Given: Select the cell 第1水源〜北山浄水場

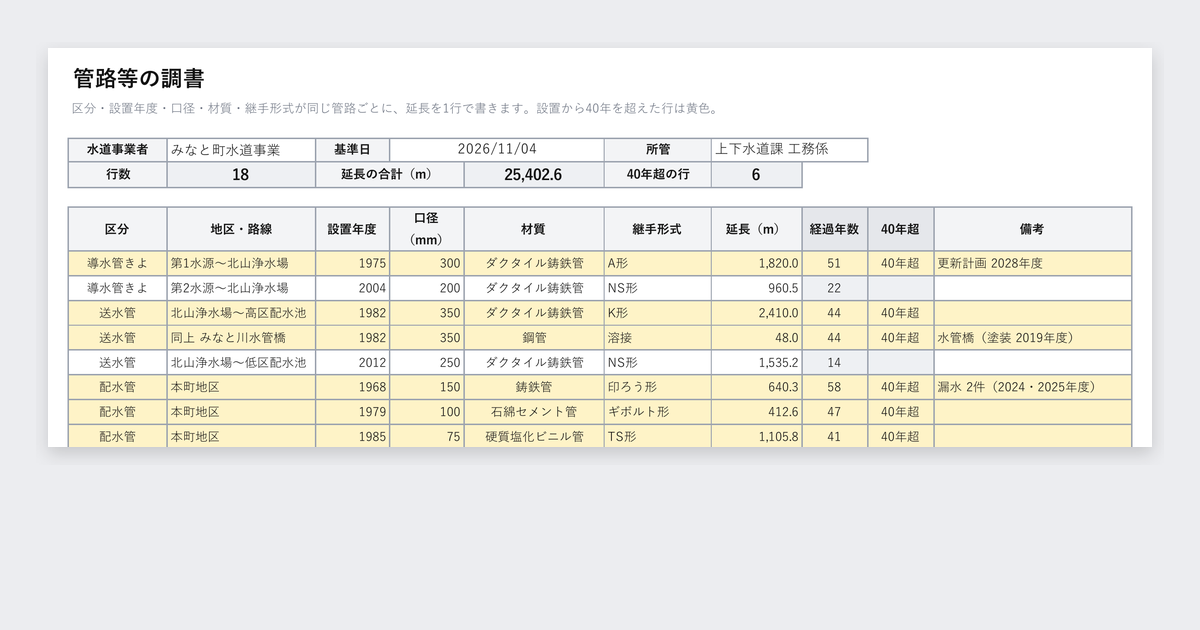Looking at the screenshot, I should coord(241,264).
